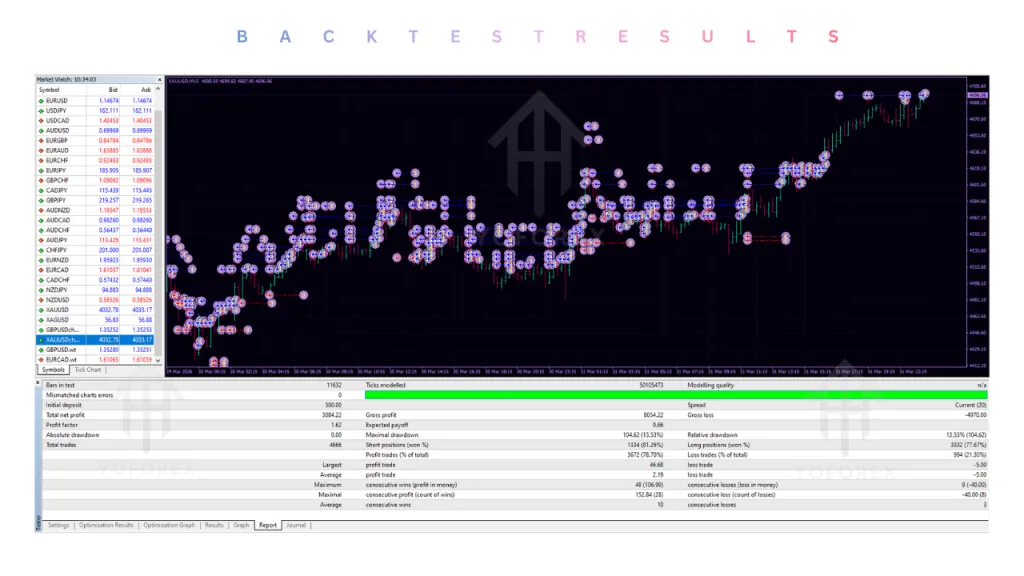Click the Profit factor value 1.62
The image size is (1024, 576).
point(336,425)
